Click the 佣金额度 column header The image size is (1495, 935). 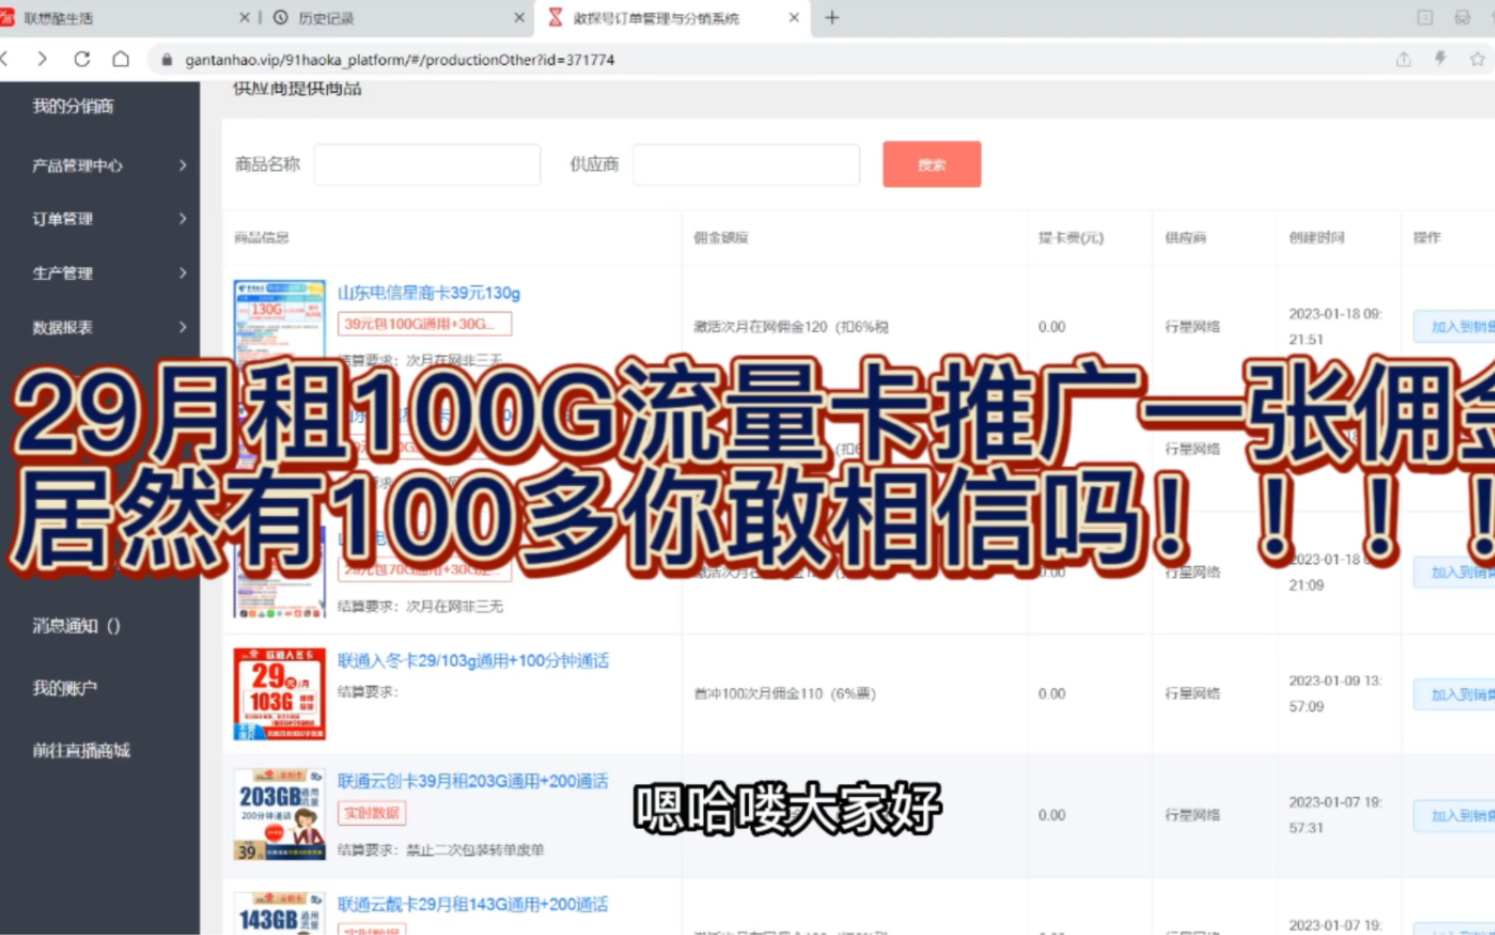pos(721,238)
